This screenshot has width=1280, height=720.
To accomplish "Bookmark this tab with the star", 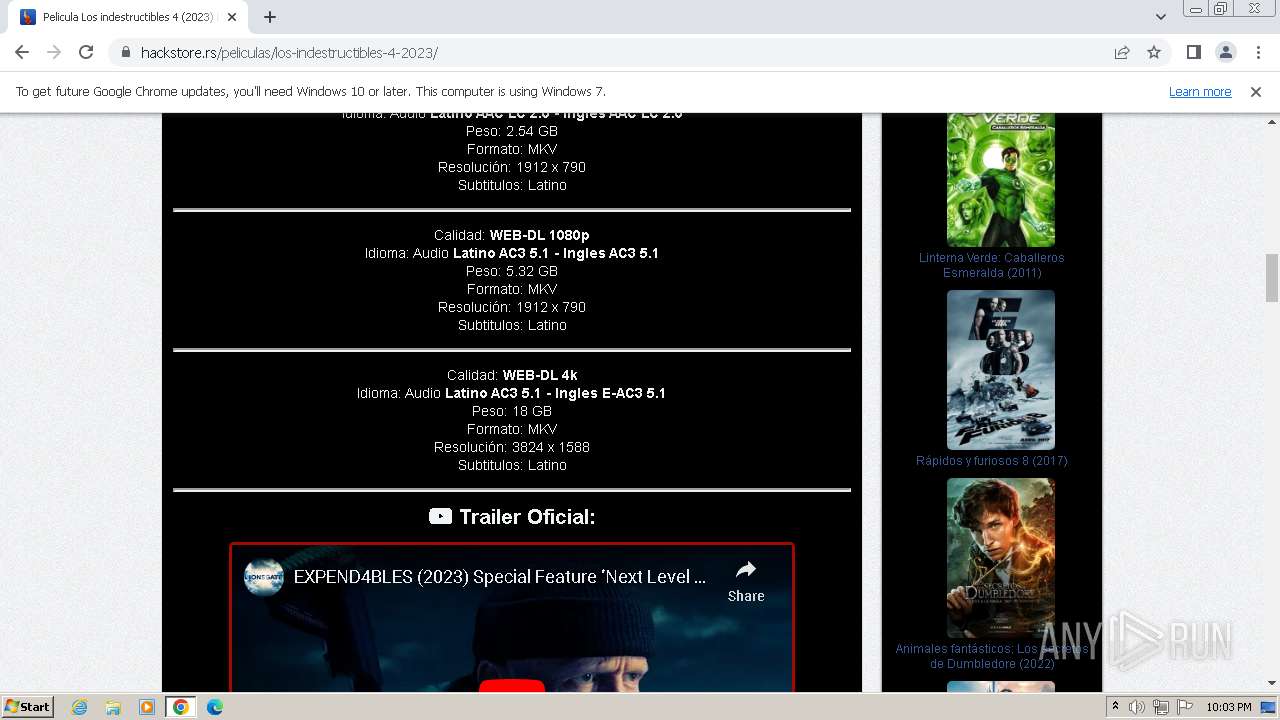I will tap(1154, 53).
